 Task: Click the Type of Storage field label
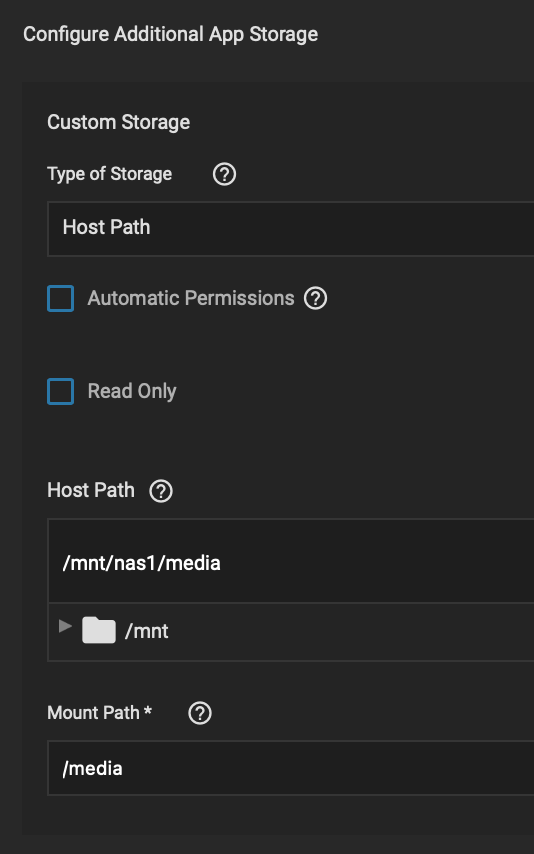coord(110,174)
